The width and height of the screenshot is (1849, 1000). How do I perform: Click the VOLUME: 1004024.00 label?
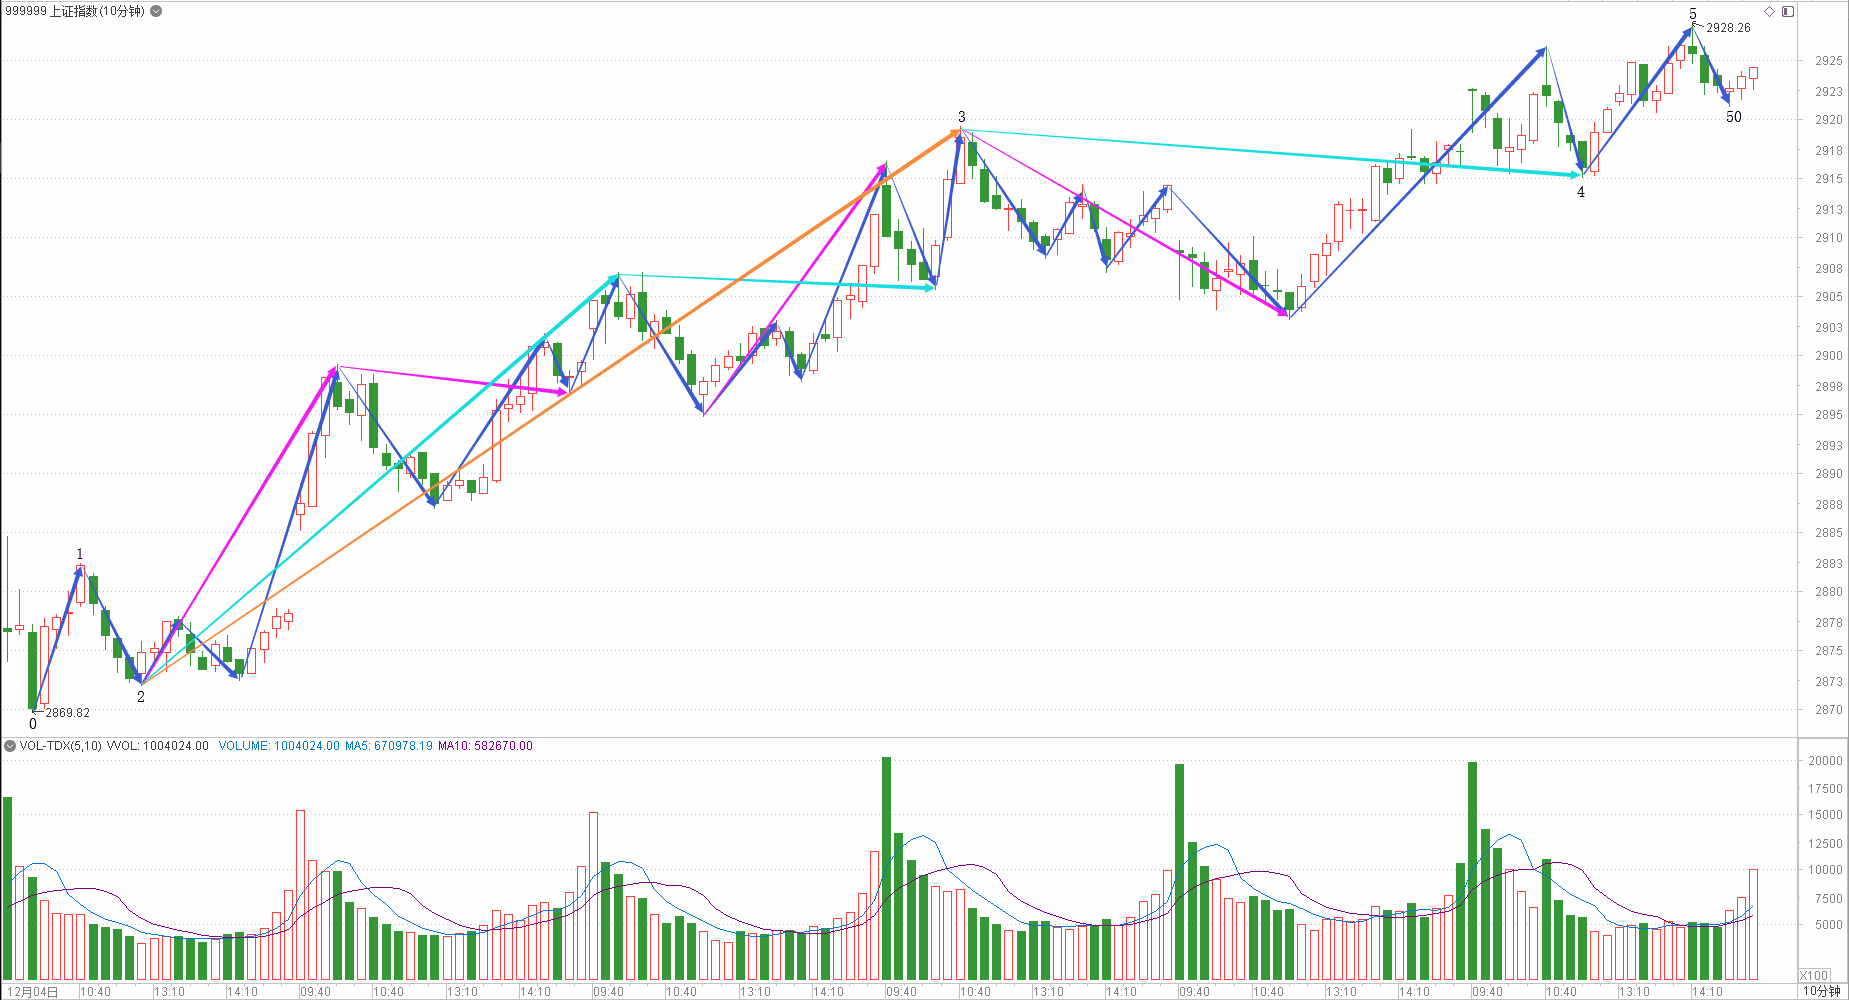click(x=279, y=746)
